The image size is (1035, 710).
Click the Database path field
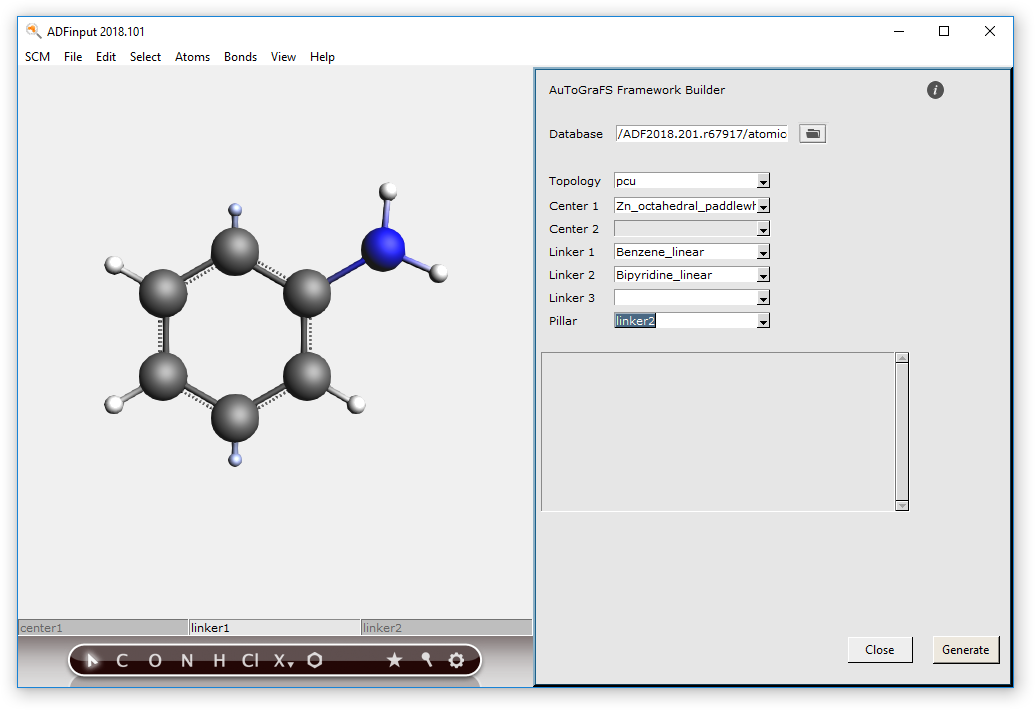pyautogui.click(x=702, y=134)
